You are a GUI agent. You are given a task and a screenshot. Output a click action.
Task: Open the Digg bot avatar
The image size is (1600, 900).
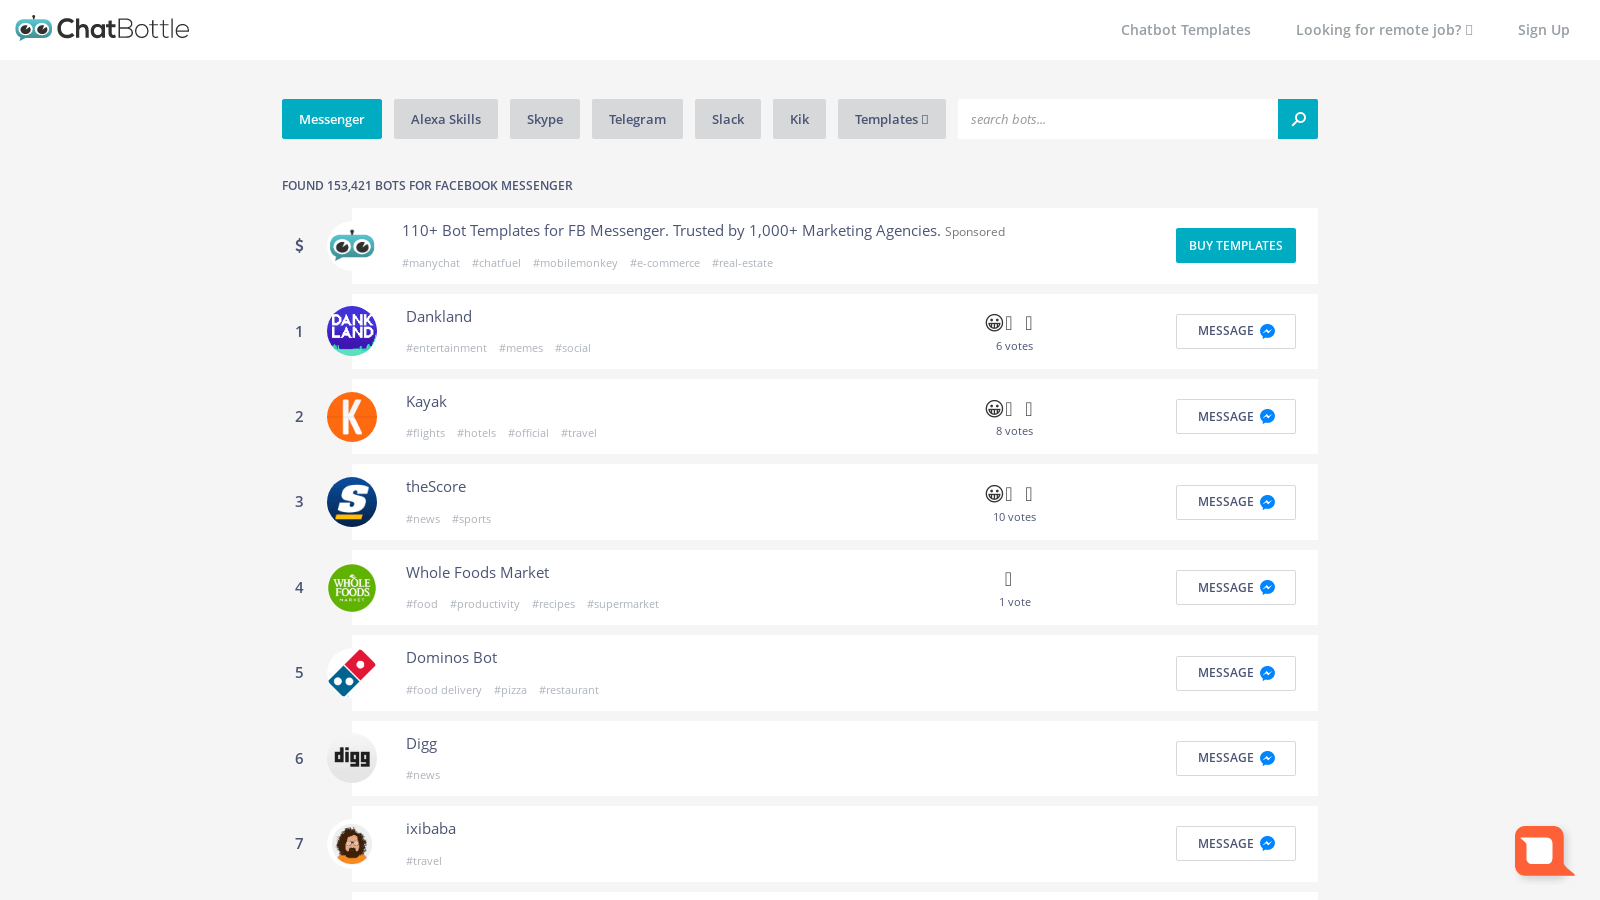click(x=352, y=758)
